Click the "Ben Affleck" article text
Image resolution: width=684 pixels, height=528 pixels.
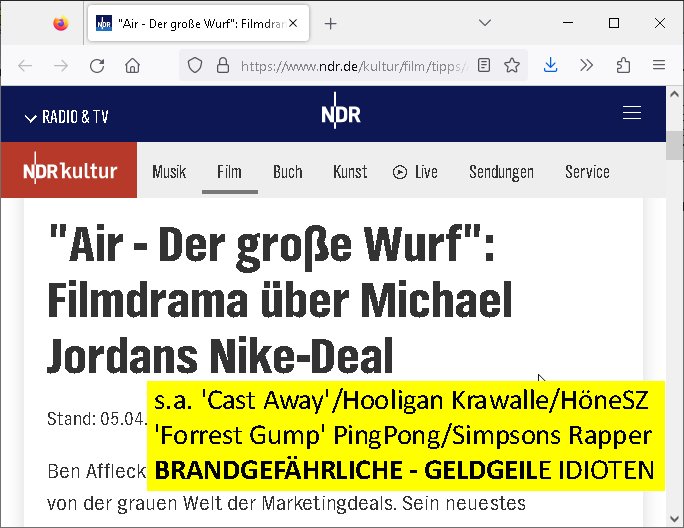pos(96,471)
